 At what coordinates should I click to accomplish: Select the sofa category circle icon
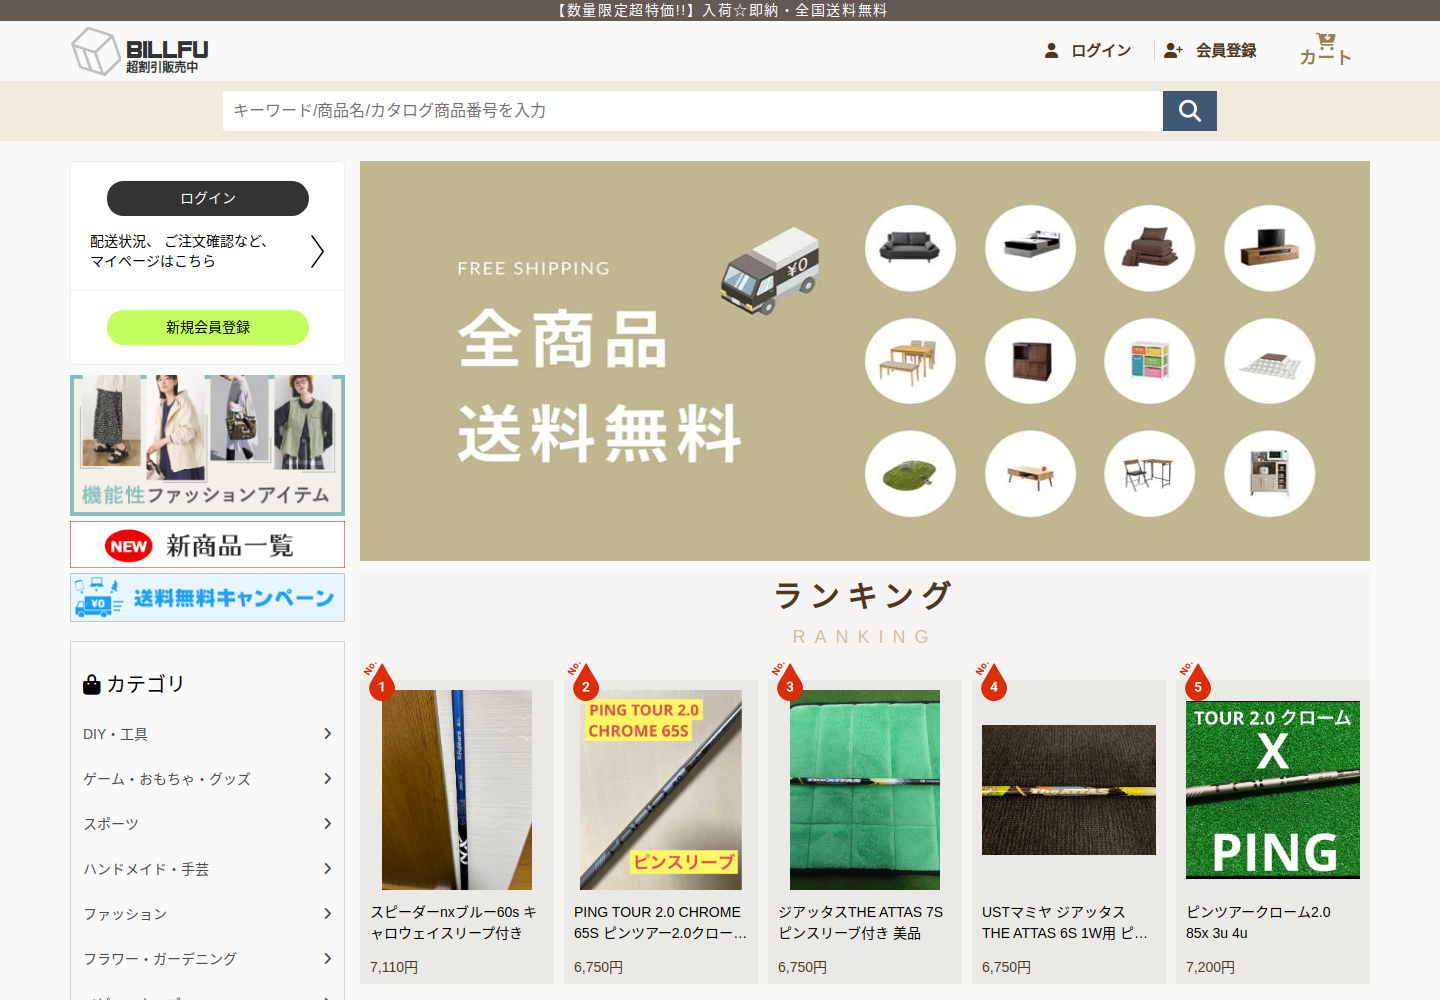910,248
